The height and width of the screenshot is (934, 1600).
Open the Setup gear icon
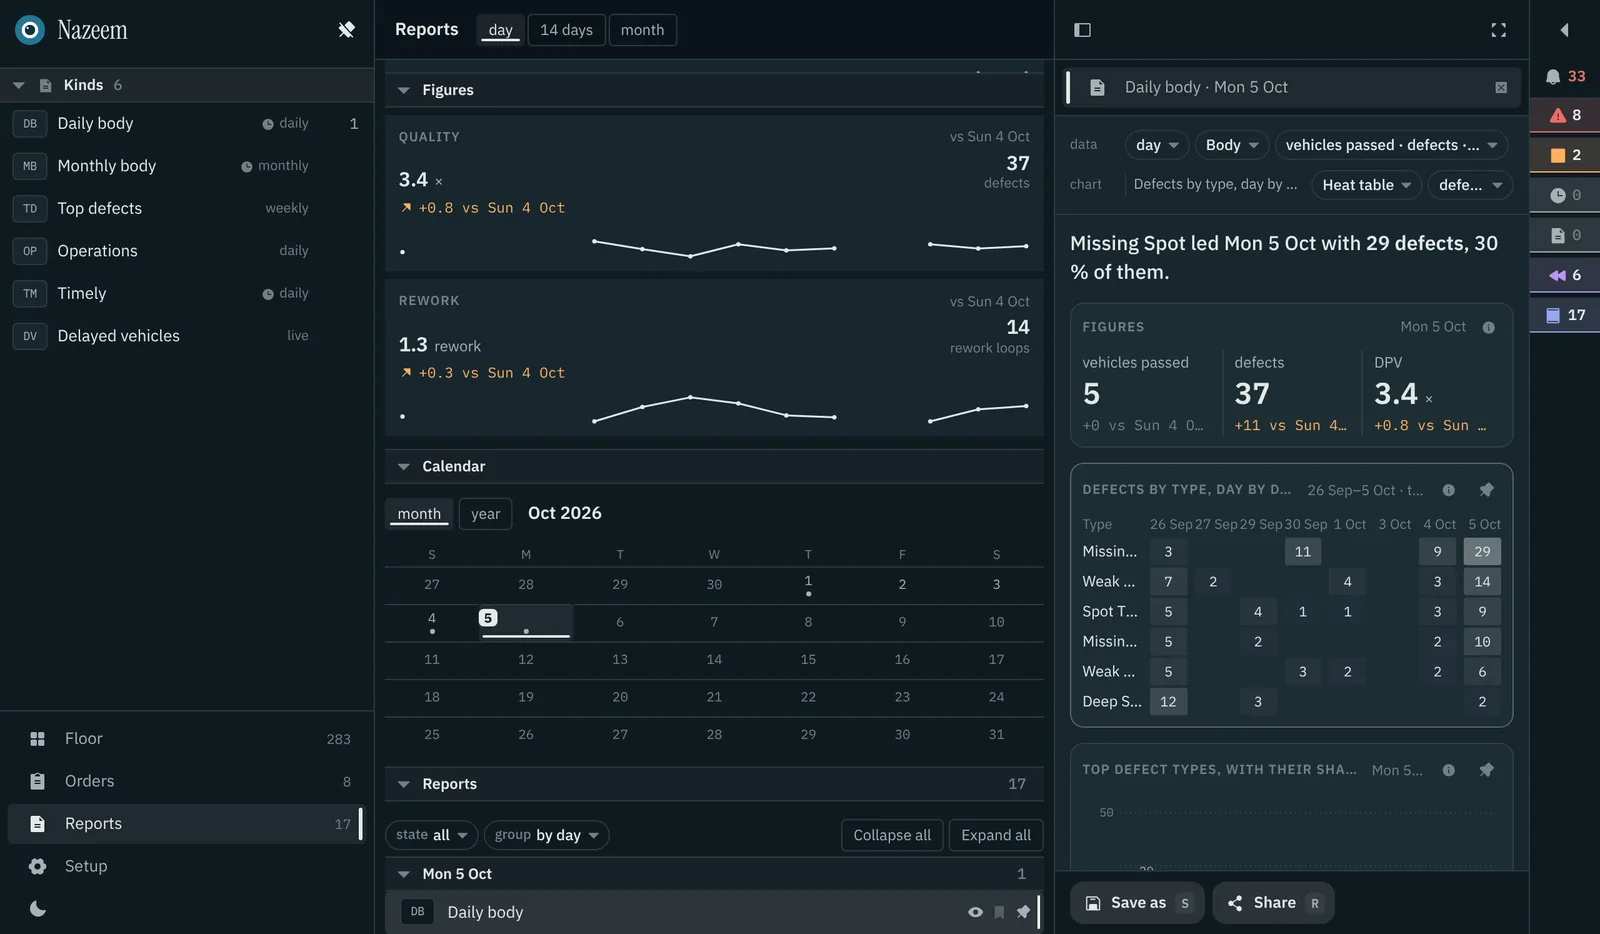click(x=38, y=866)
